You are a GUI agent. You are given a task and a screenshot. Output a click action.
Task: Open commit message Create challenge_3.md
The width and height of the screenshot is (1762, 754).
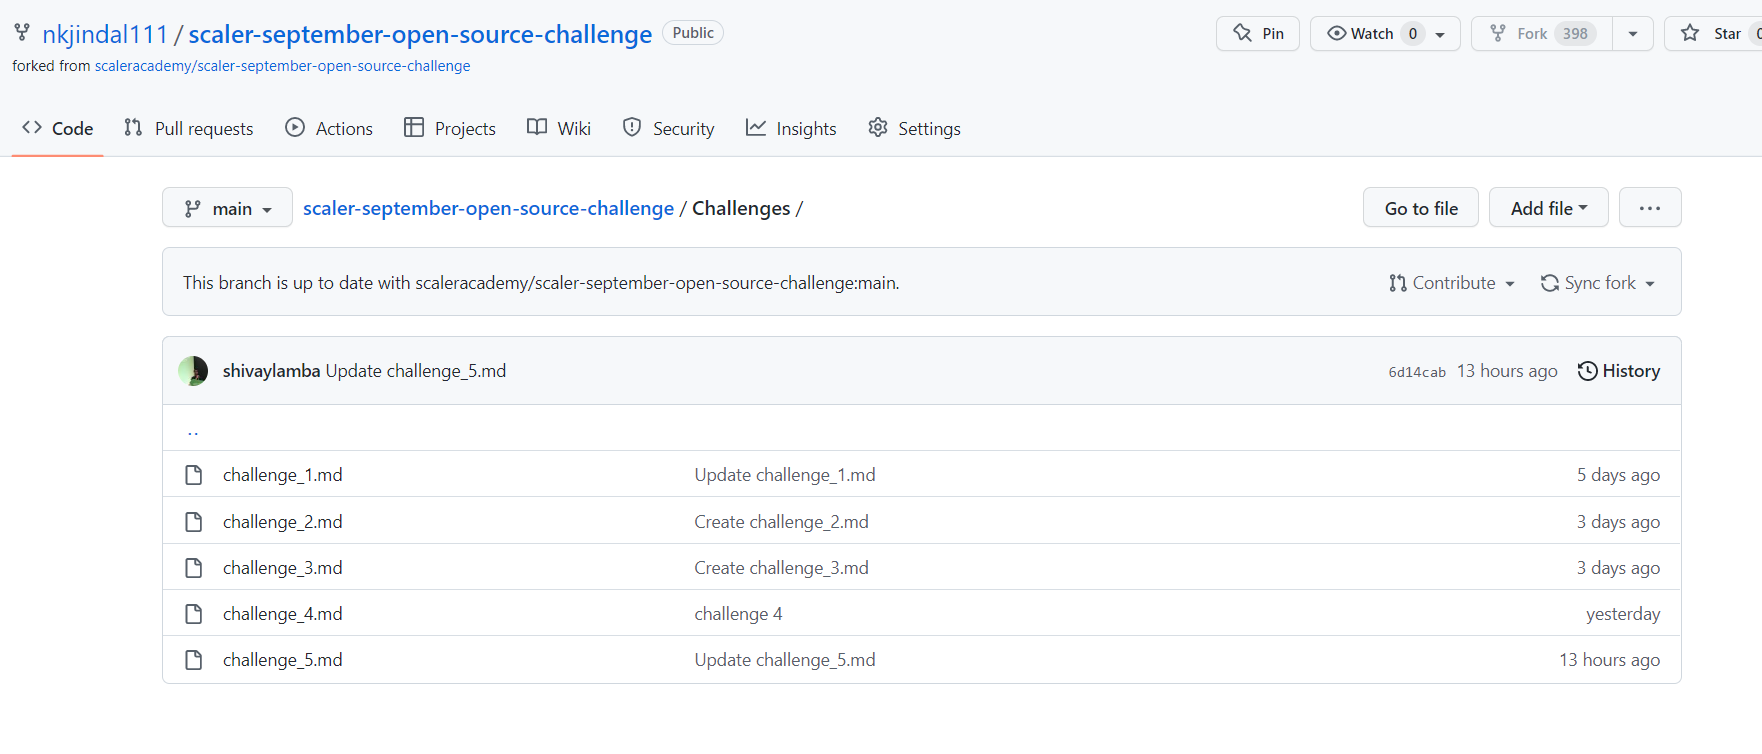click(782, 568)
